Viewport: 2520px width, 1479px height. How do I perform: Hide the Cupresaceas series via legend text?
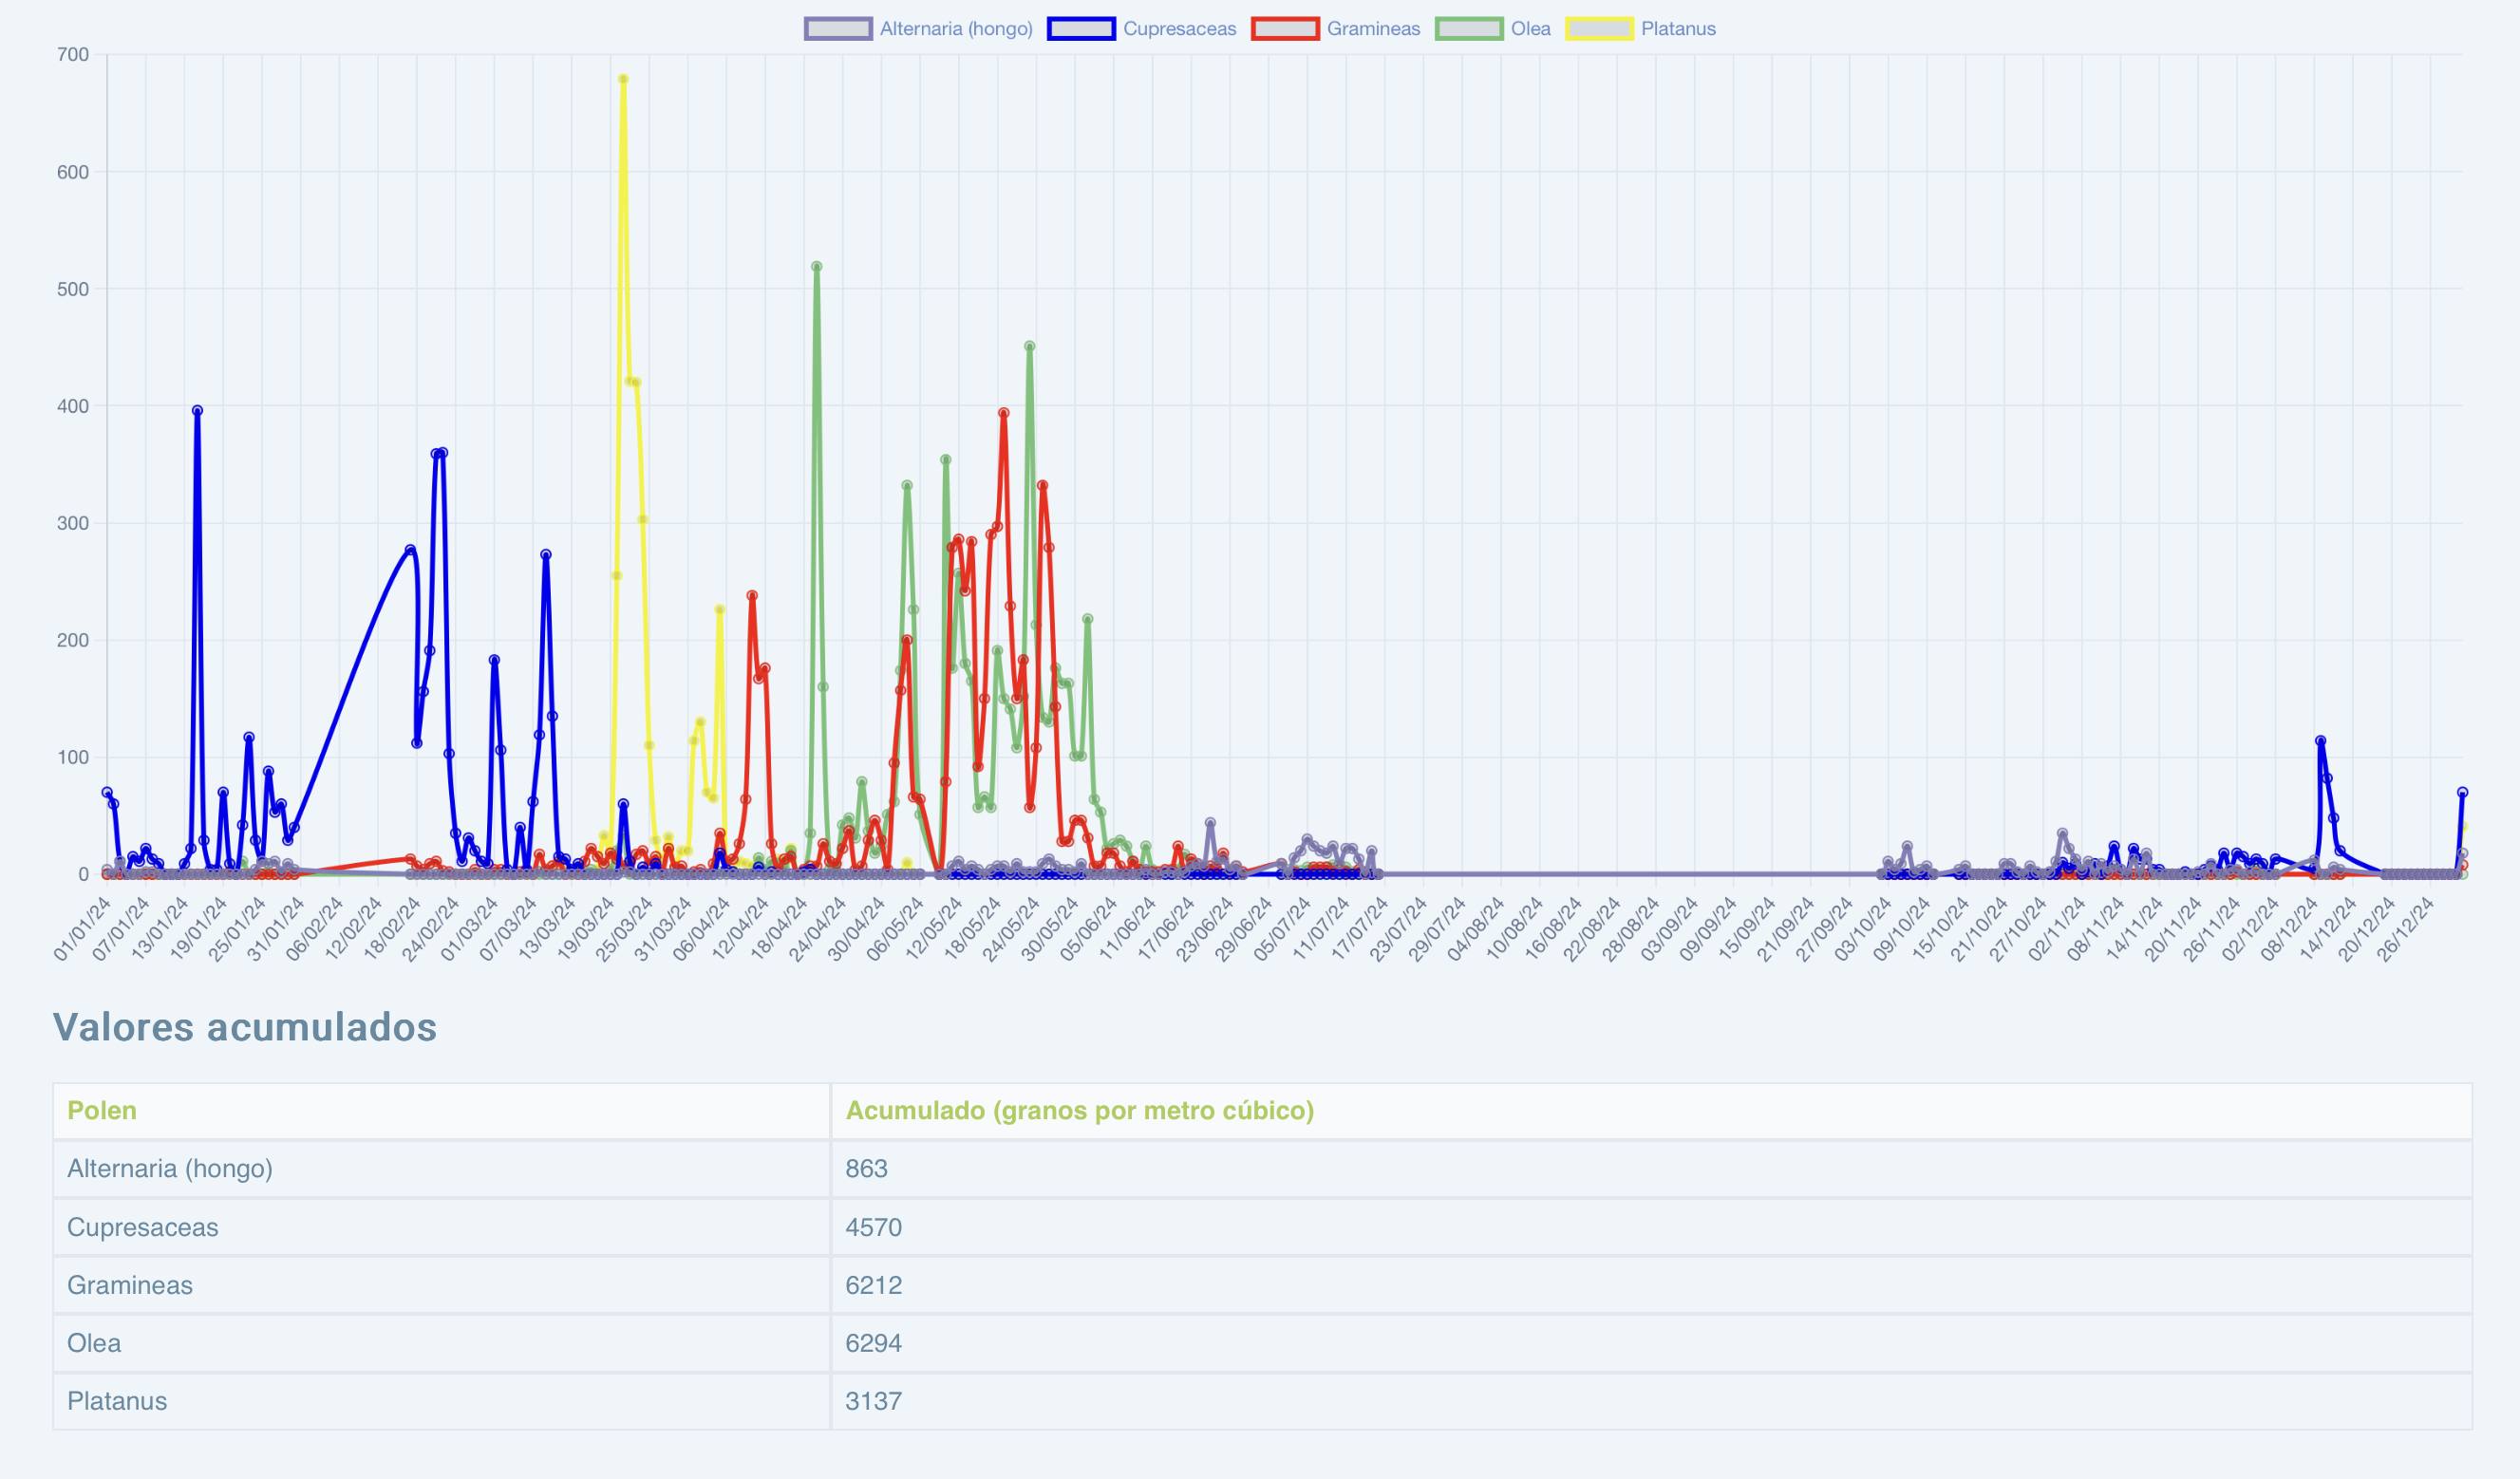click(1179, 29)
